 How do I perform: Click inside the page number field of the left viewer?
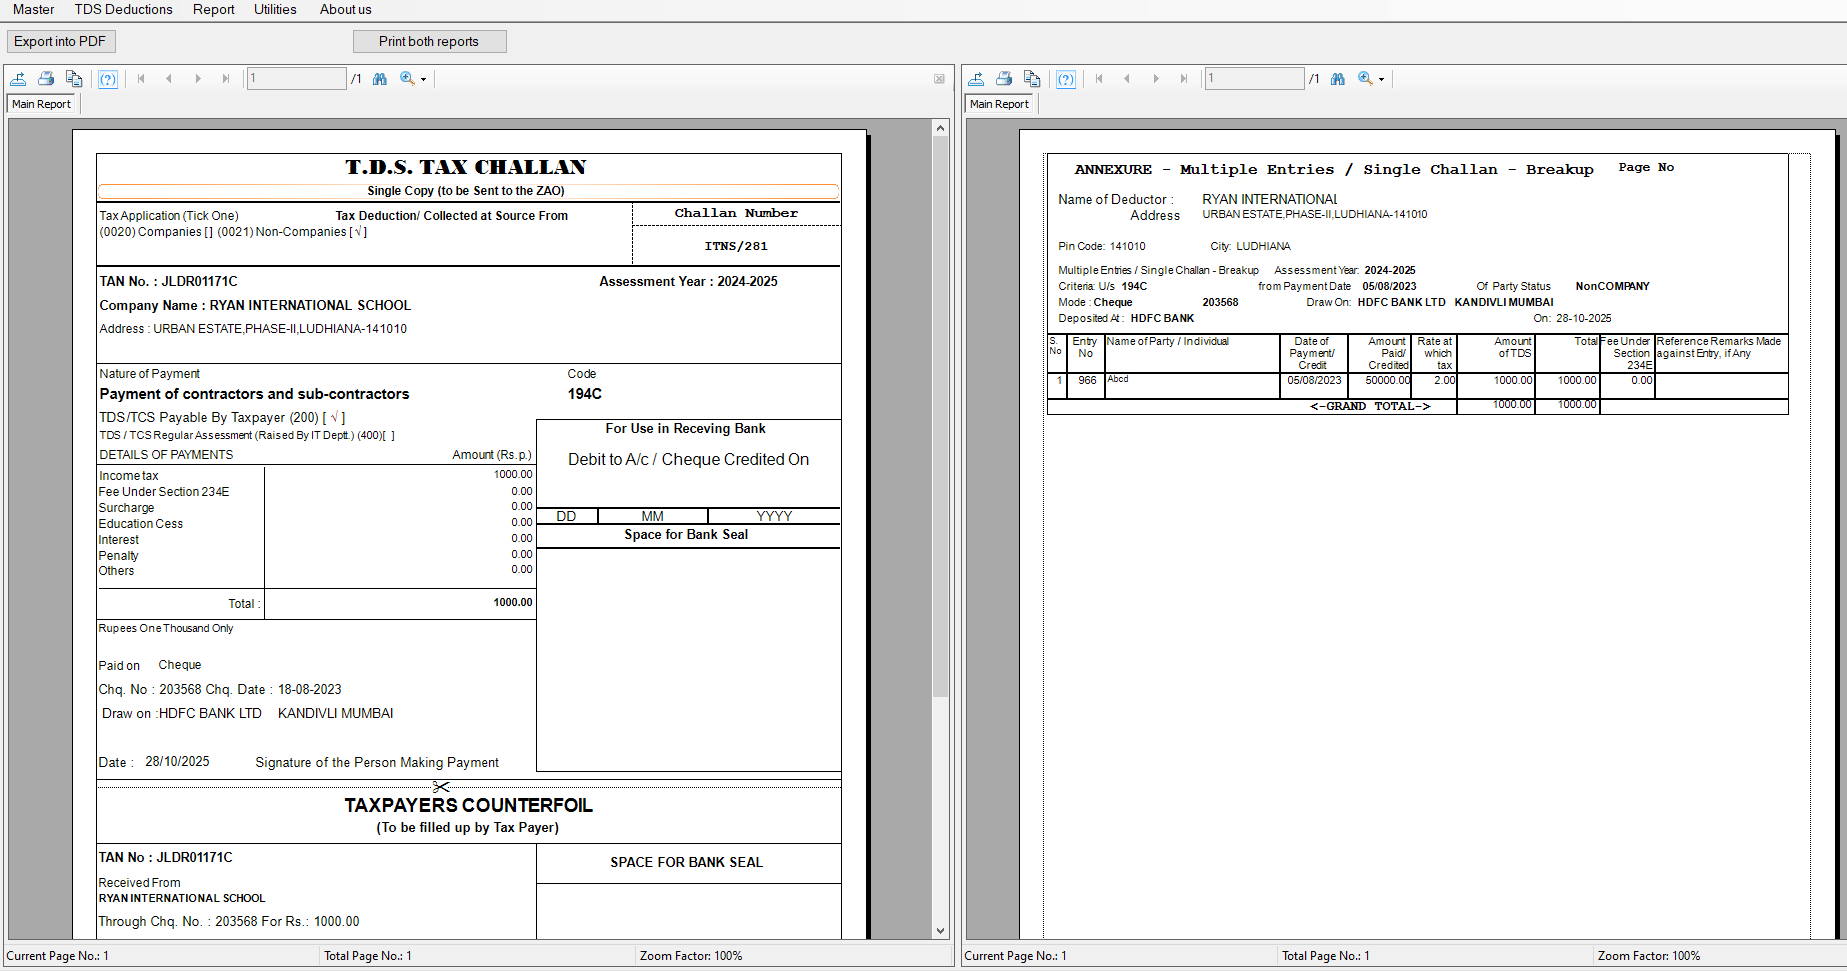pos(296,77)
